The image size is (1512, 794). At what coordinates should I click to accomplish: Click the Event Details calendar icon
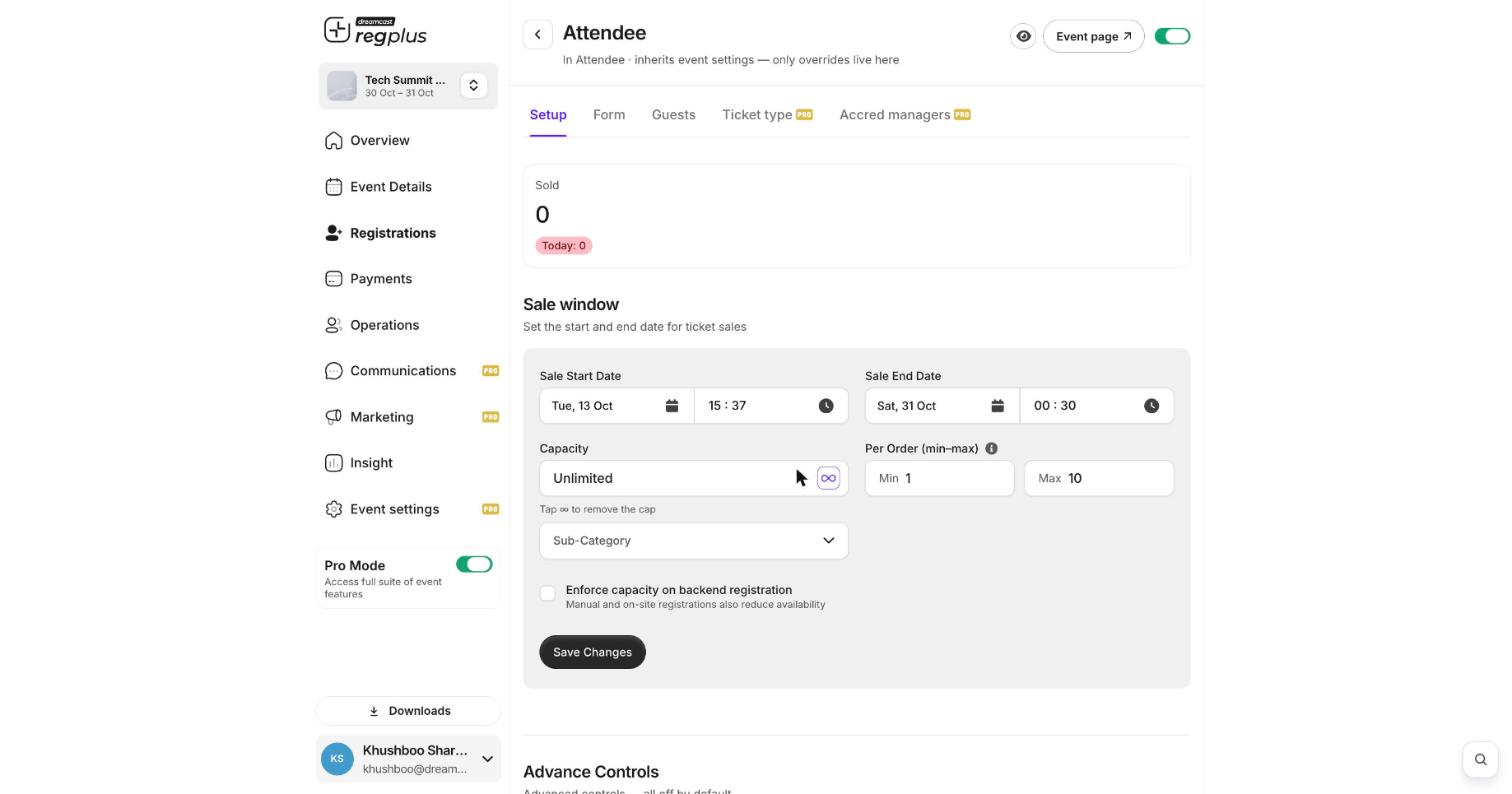pos(333,187)
